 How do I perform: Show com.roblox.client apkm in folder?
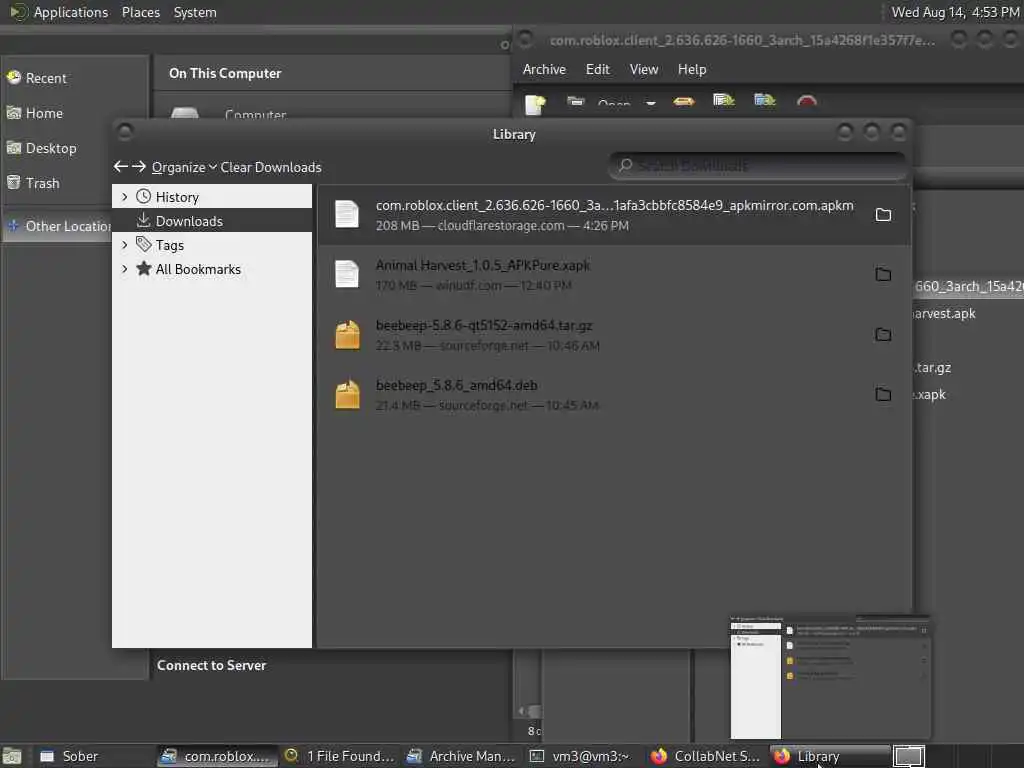[883, 215]
